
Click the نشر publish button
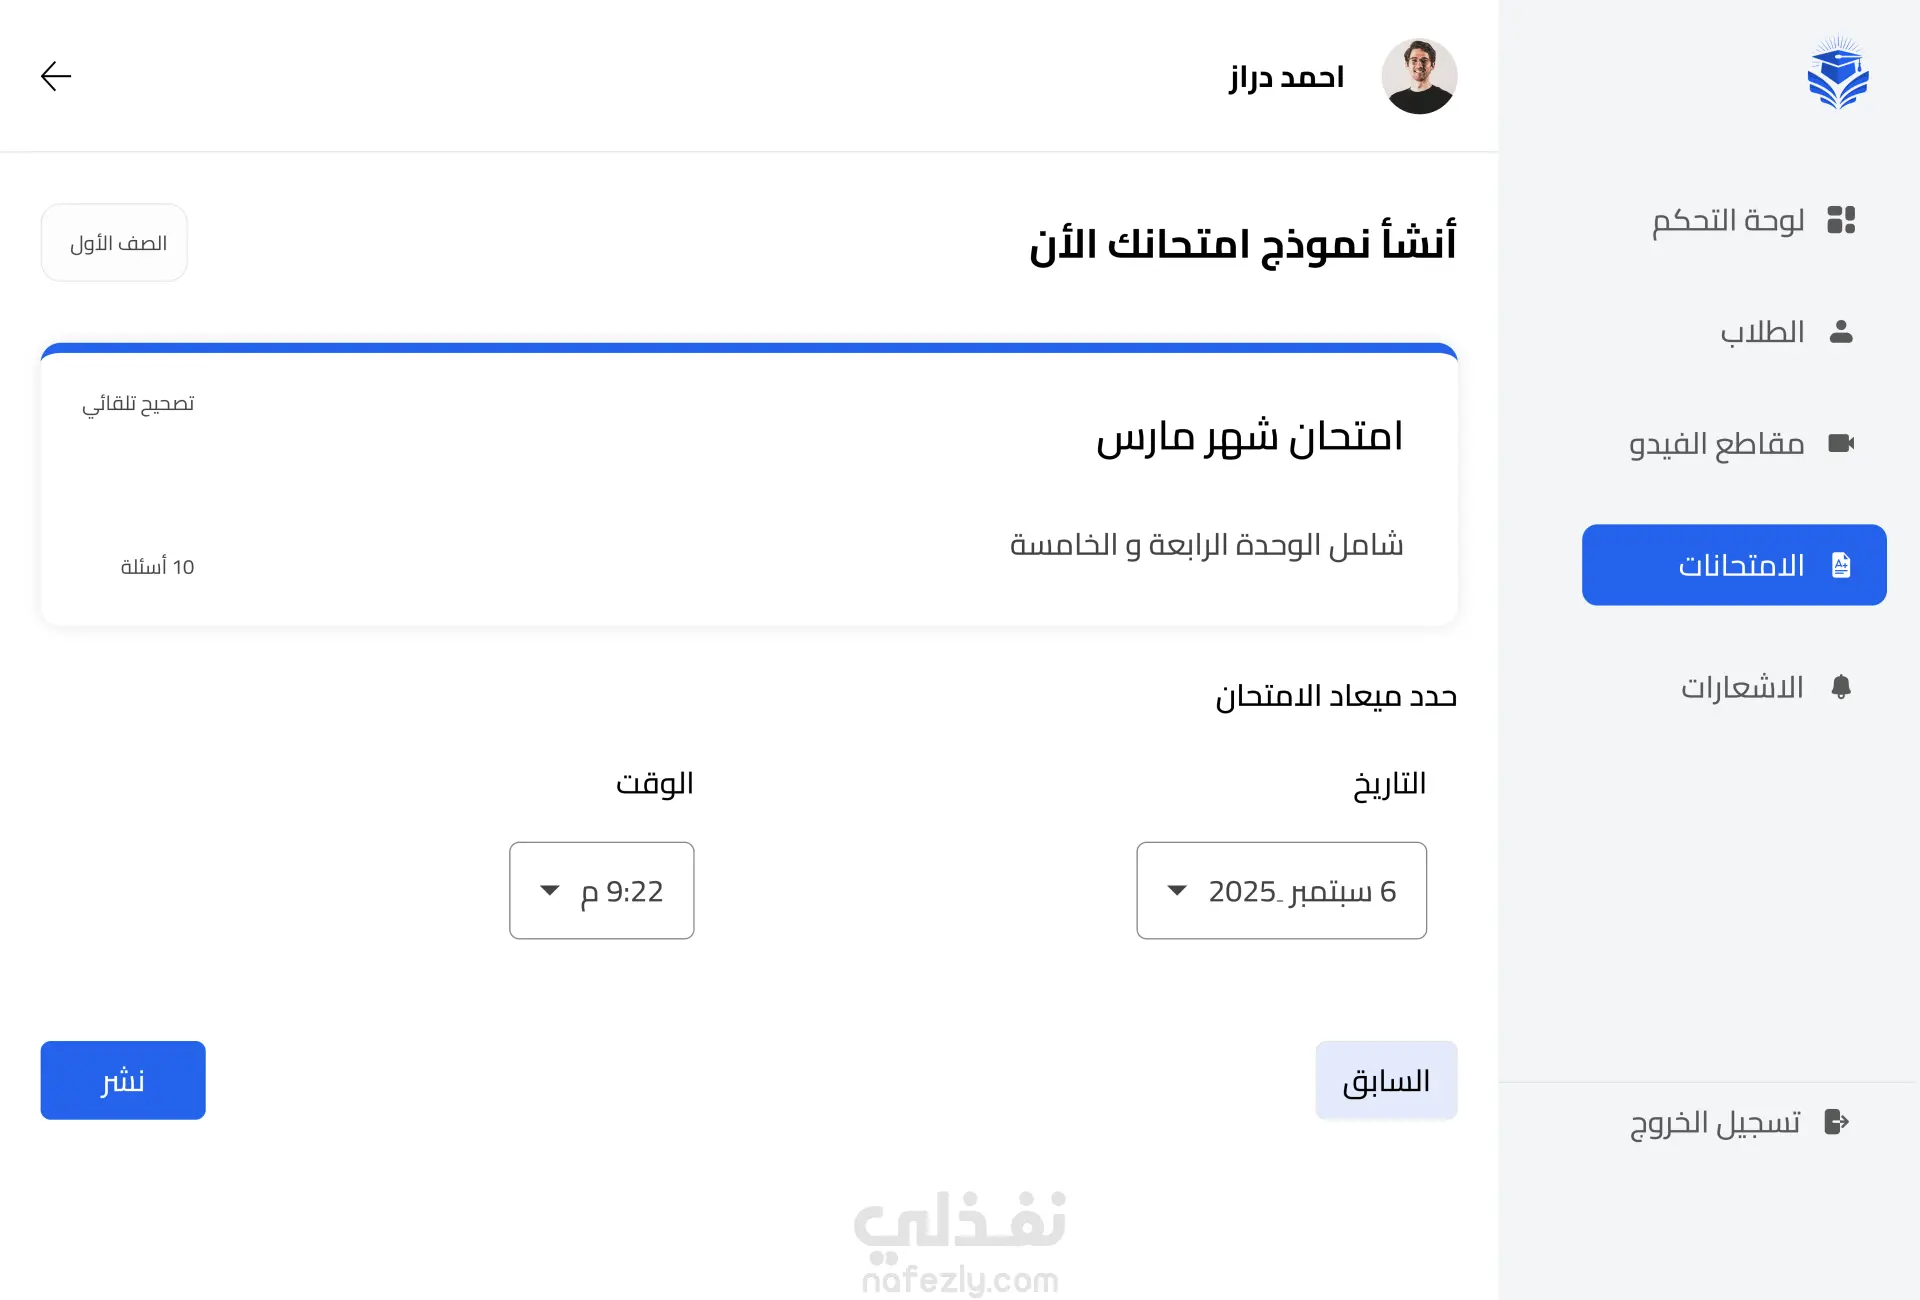(x=123, y=1080)
